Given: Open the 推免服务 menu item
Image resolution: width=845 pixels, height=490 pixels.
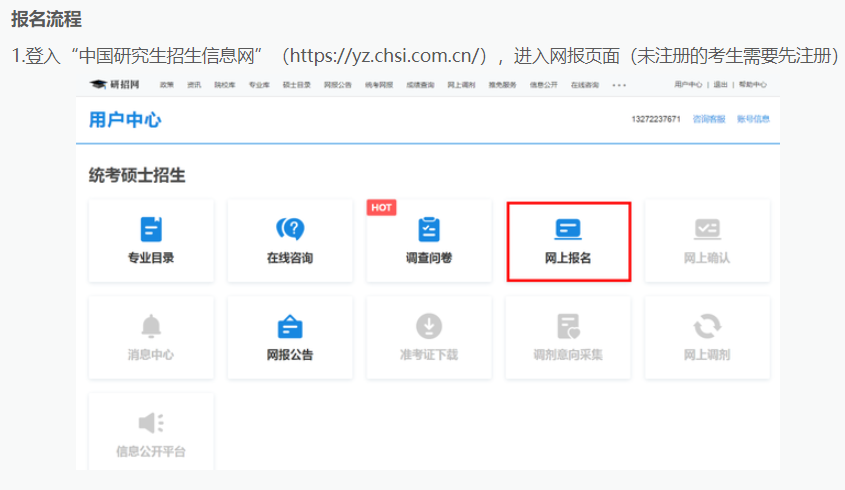Looking at the screenshot, I should point(503,85).
